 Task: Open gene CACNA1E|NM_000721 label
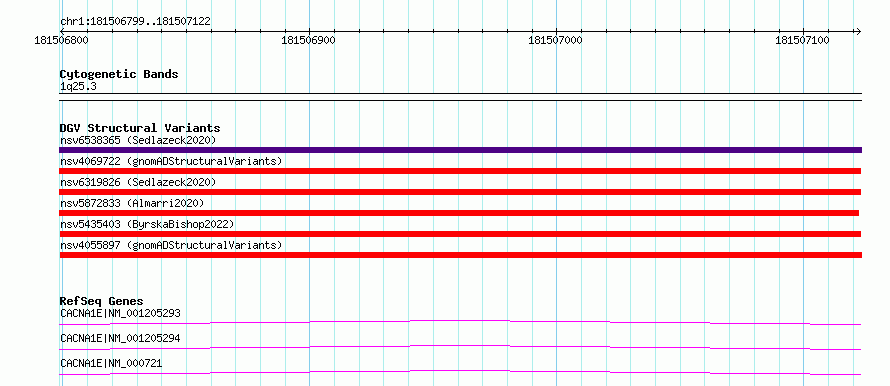tap(111, 363)
